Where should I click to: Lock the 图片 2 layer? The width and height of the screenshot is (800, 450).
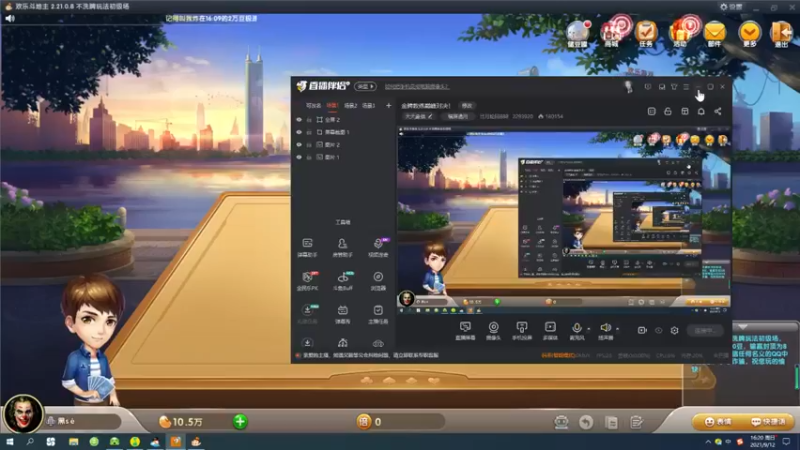(309, 145)
